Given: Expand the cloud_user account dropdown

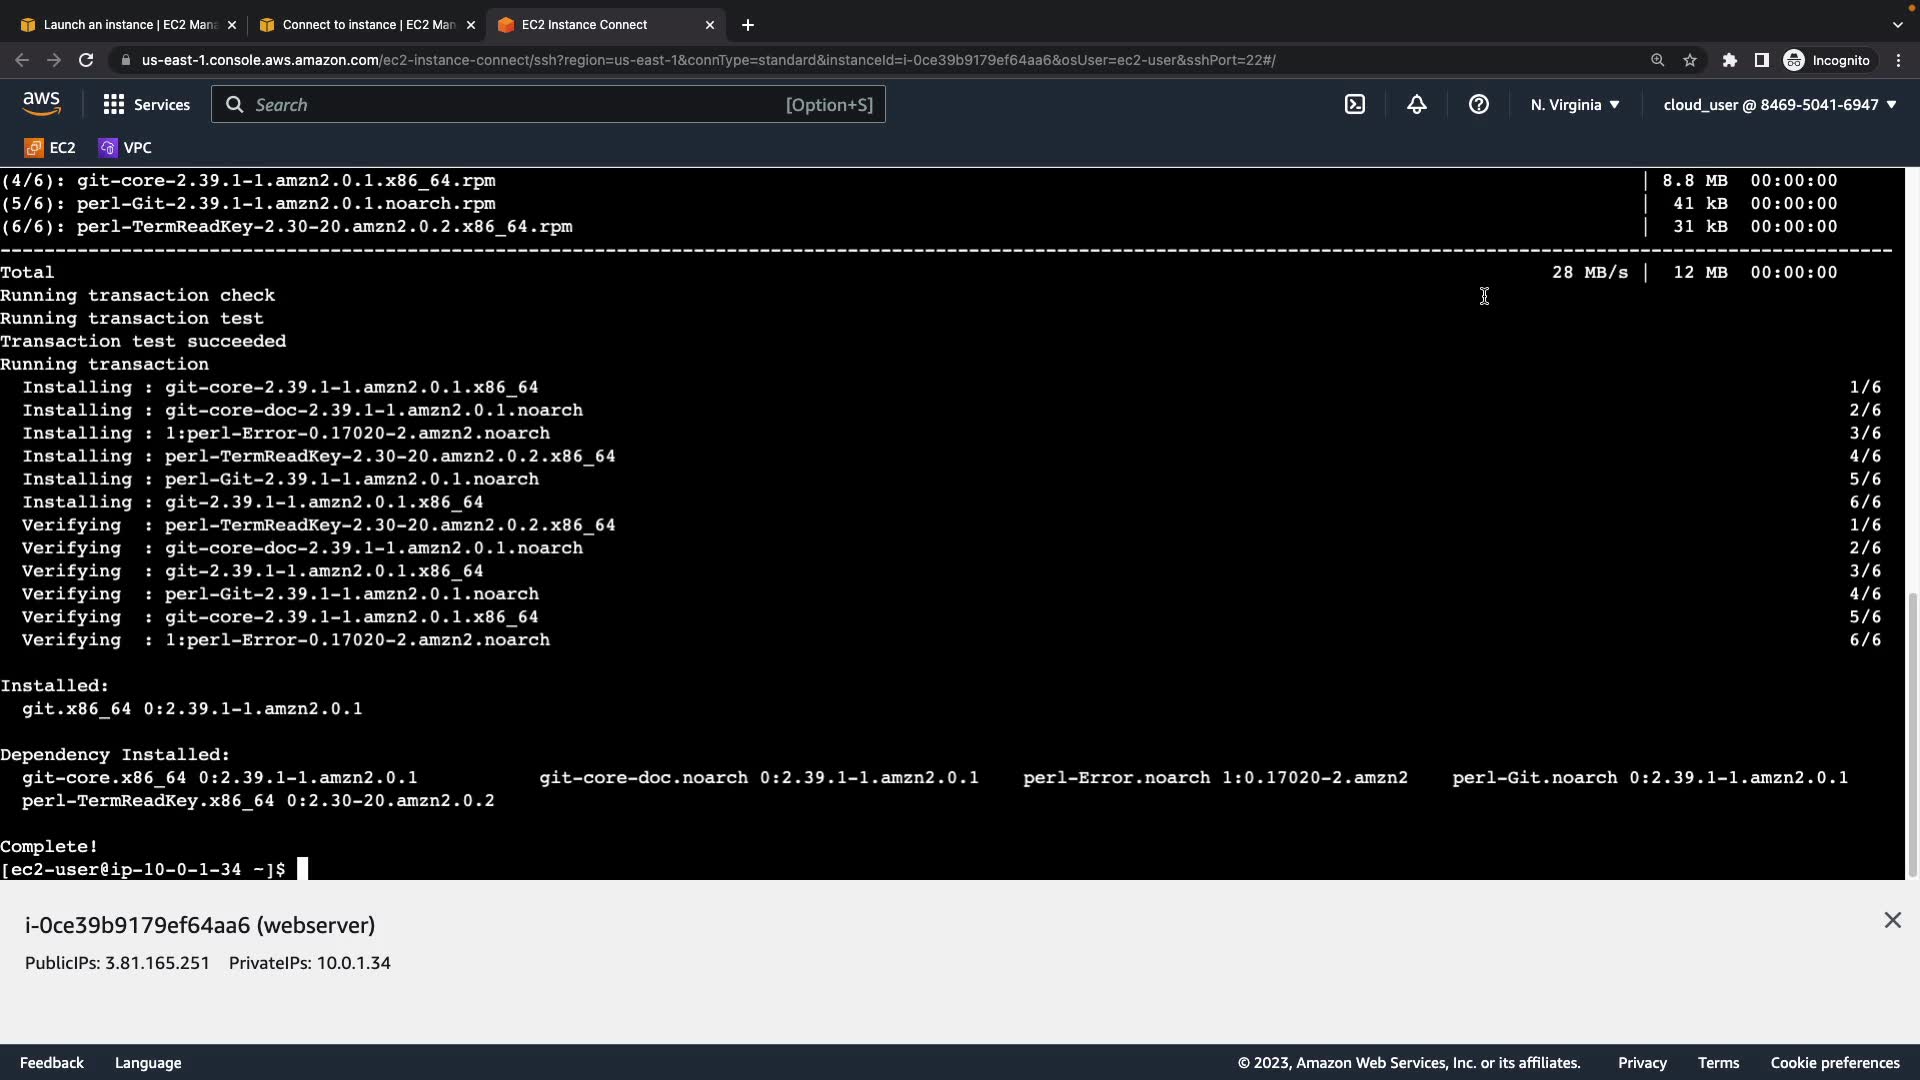Looking at the screenshot, I should pyautogui.click(x=1779, y=104).
